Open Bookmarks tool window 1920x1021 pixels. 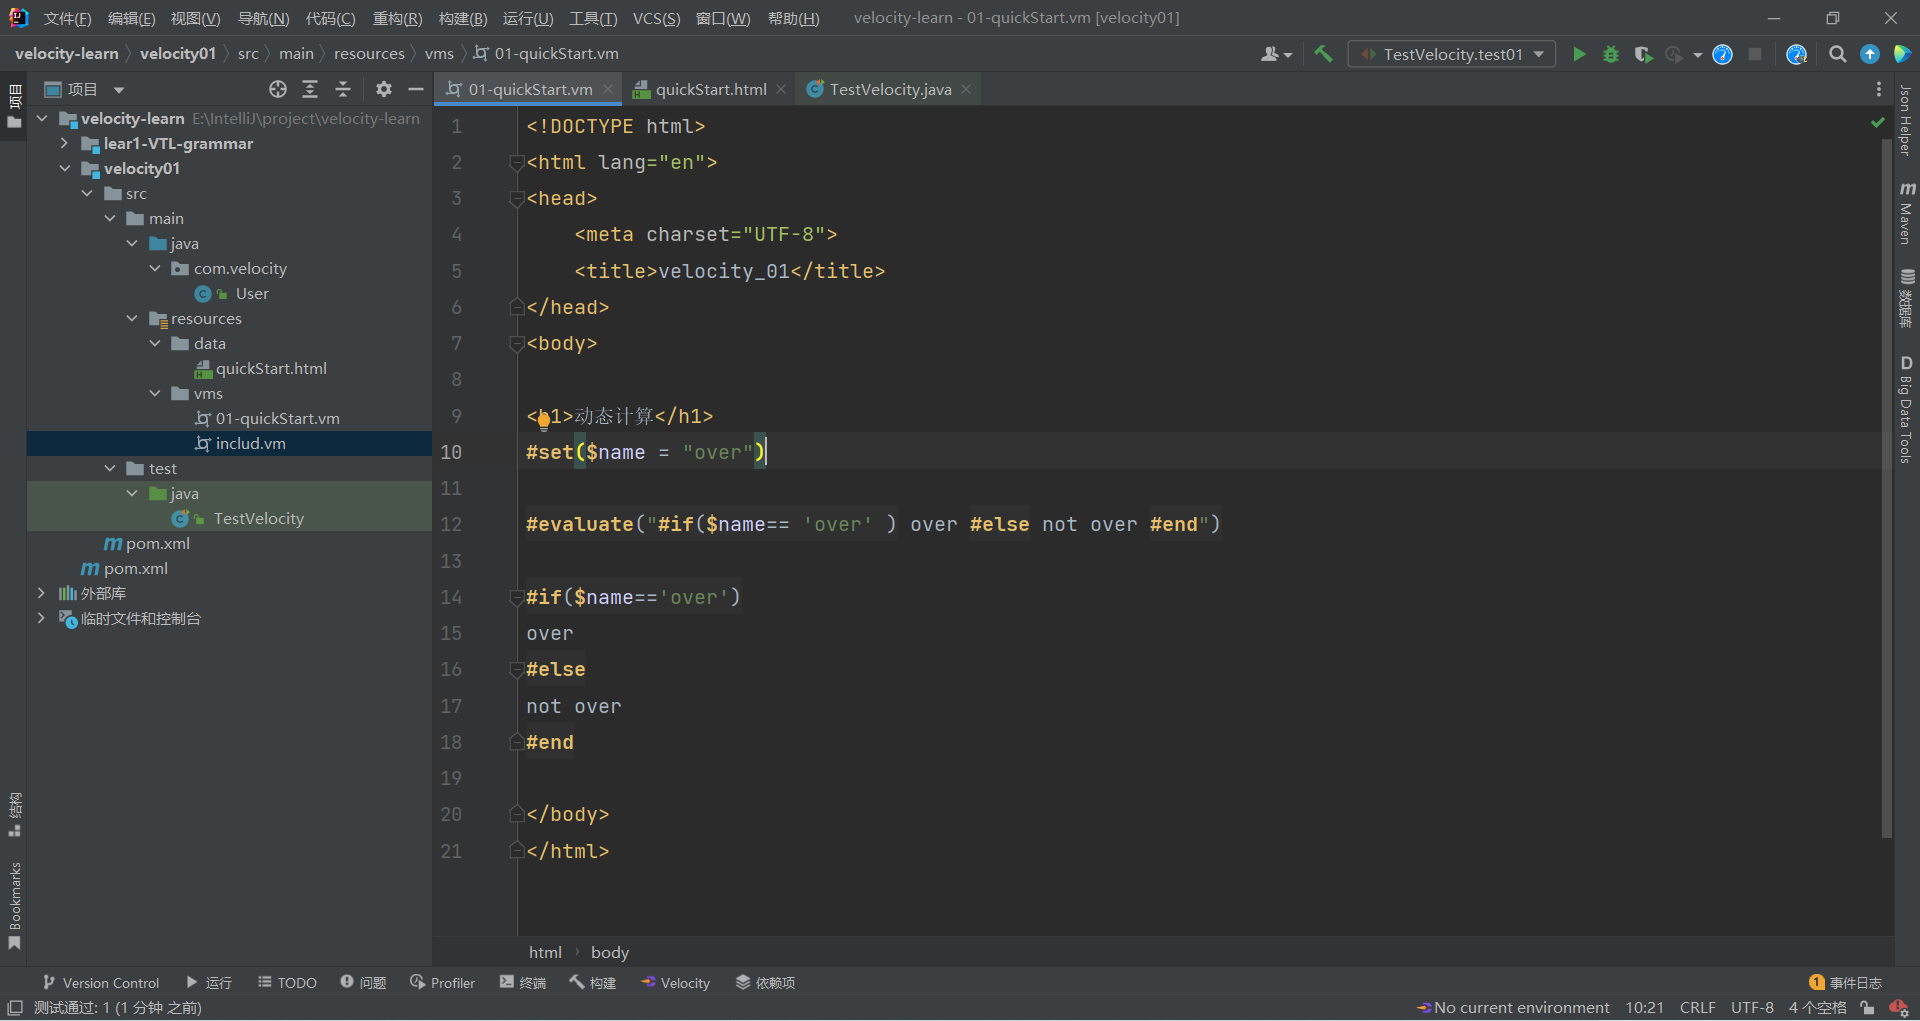[14, 906]
